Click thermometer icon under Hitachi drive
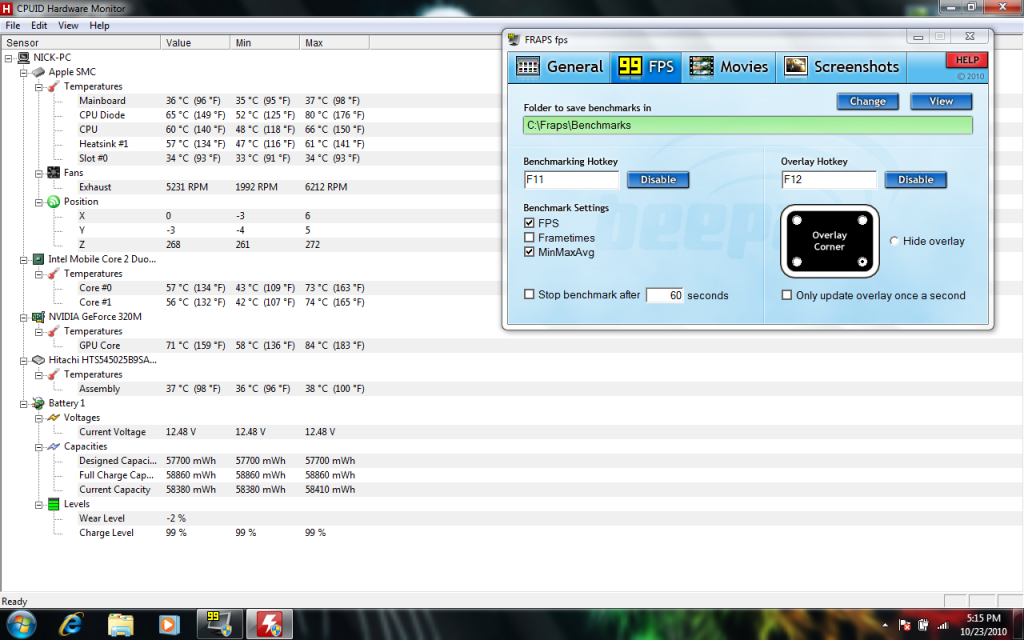This screenshot has height=640, width=1024. click(x=54, y=374)
